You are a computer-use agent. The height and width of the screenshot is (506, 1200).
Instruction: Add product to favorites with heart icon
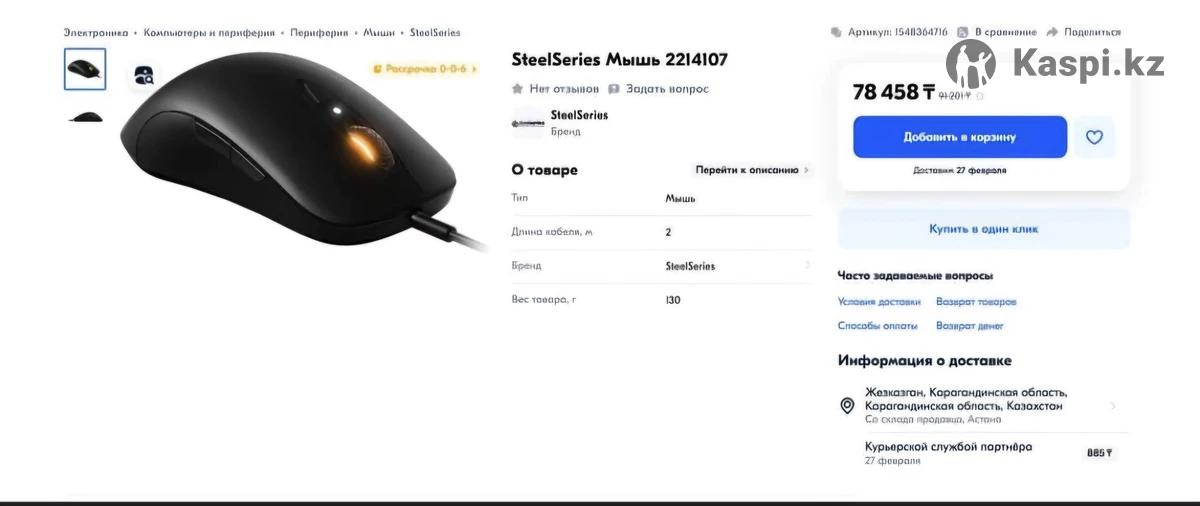[1094, 137]
